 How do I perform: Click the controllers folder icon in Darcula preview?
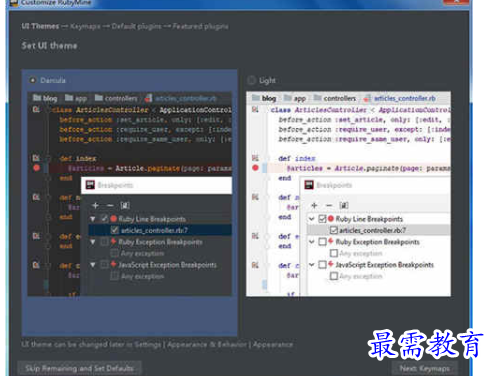[99, 98]
